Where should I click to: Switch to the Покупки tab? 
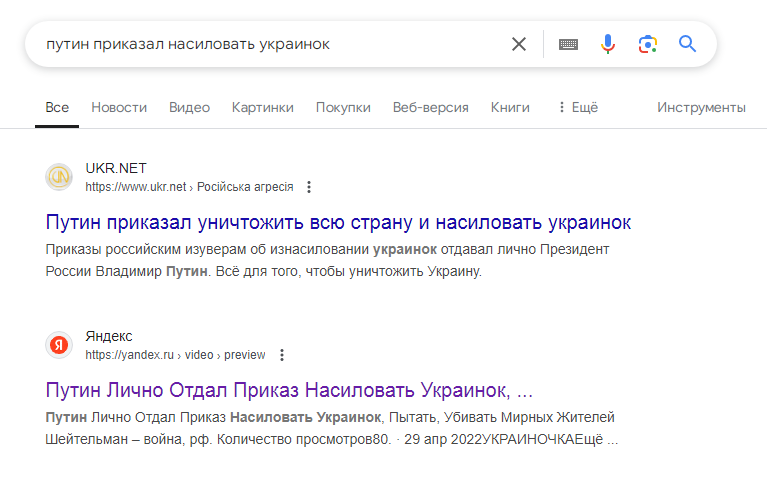coord(343,108)
